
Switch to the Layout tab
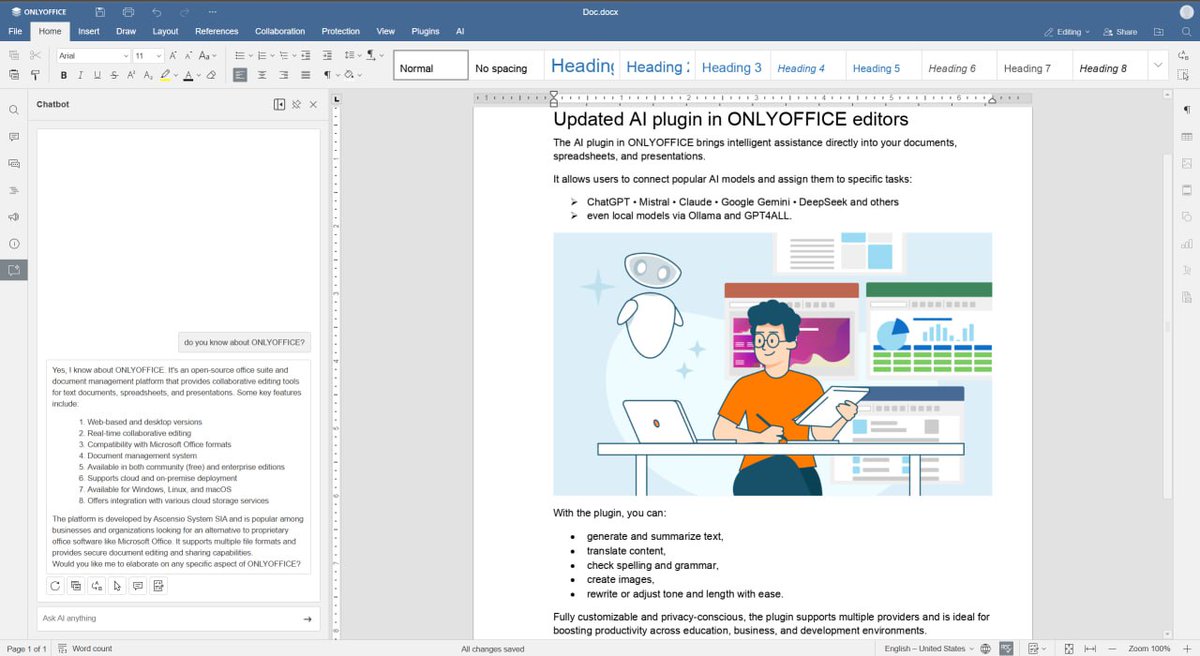(x=165, y=32)
